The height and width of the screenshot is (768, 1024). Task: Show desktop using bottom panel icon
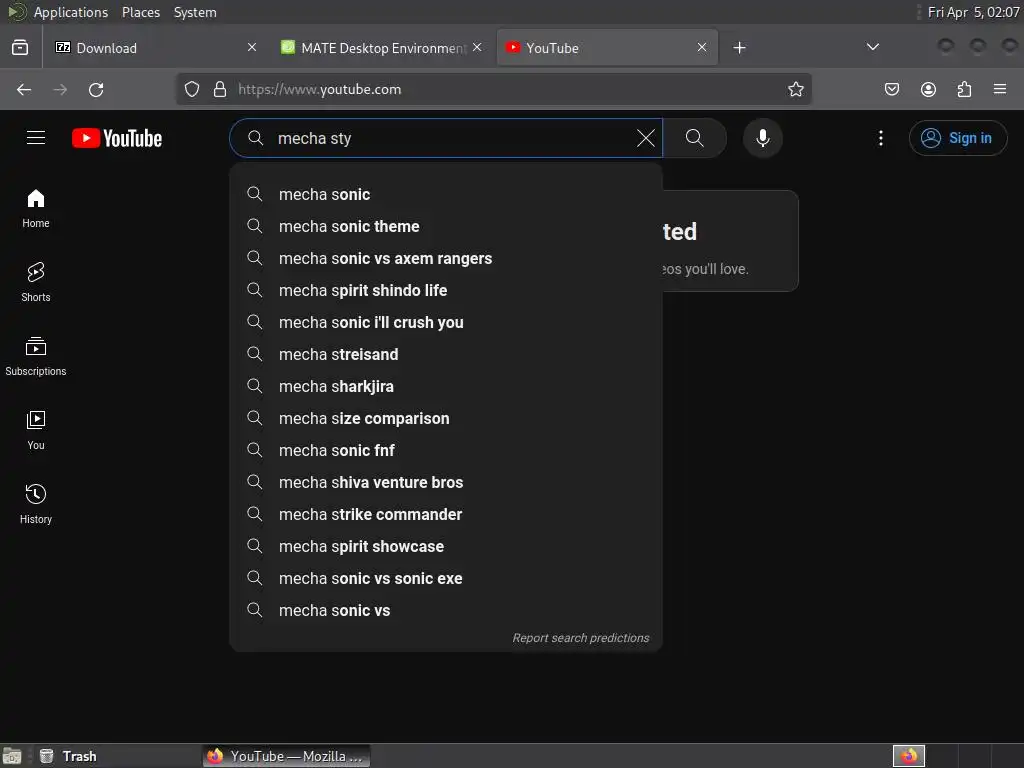click(x=12, y=756)
